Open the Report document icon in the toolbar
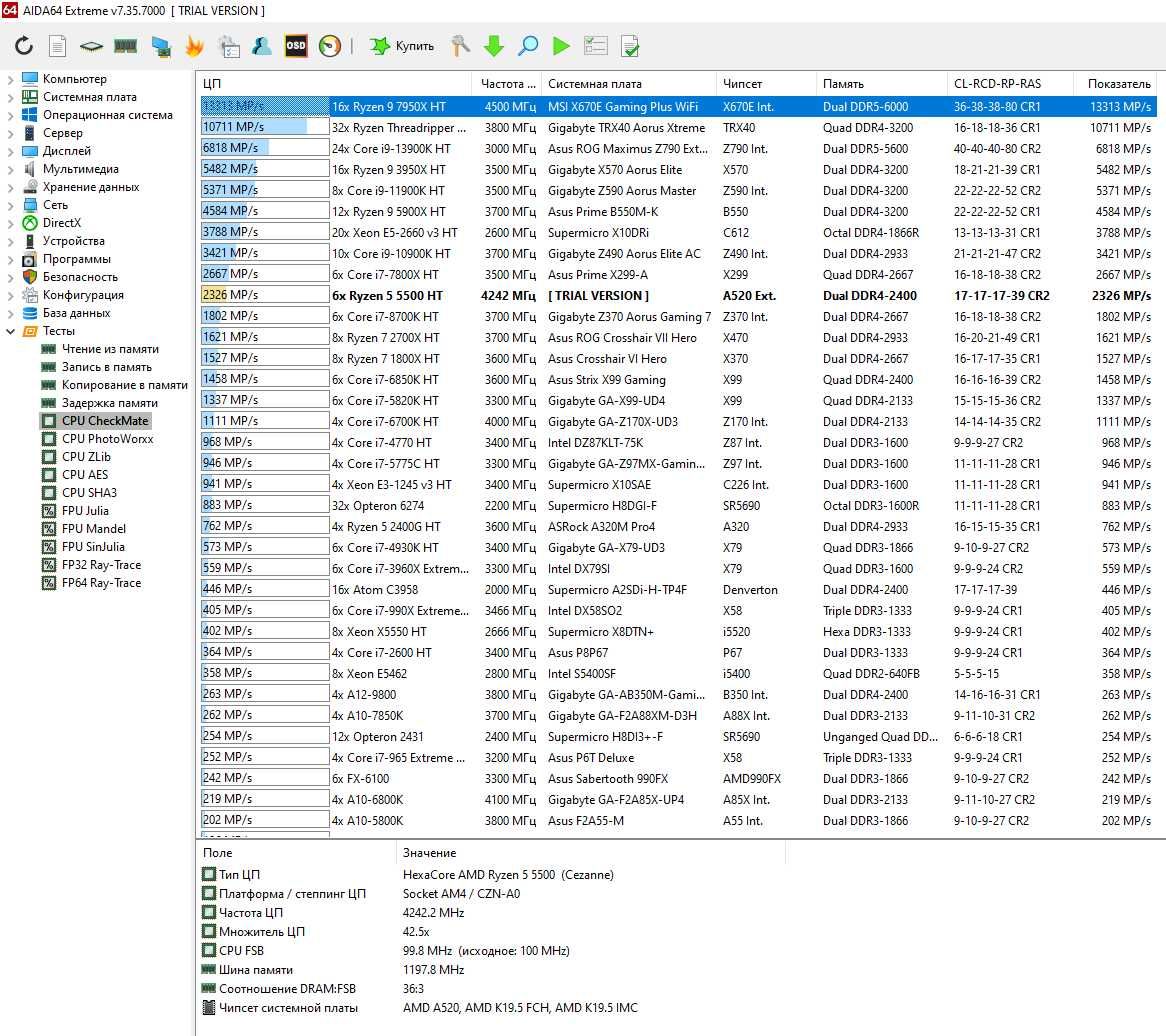Viewport: 1166px width, 1036px height. point(57,46)
